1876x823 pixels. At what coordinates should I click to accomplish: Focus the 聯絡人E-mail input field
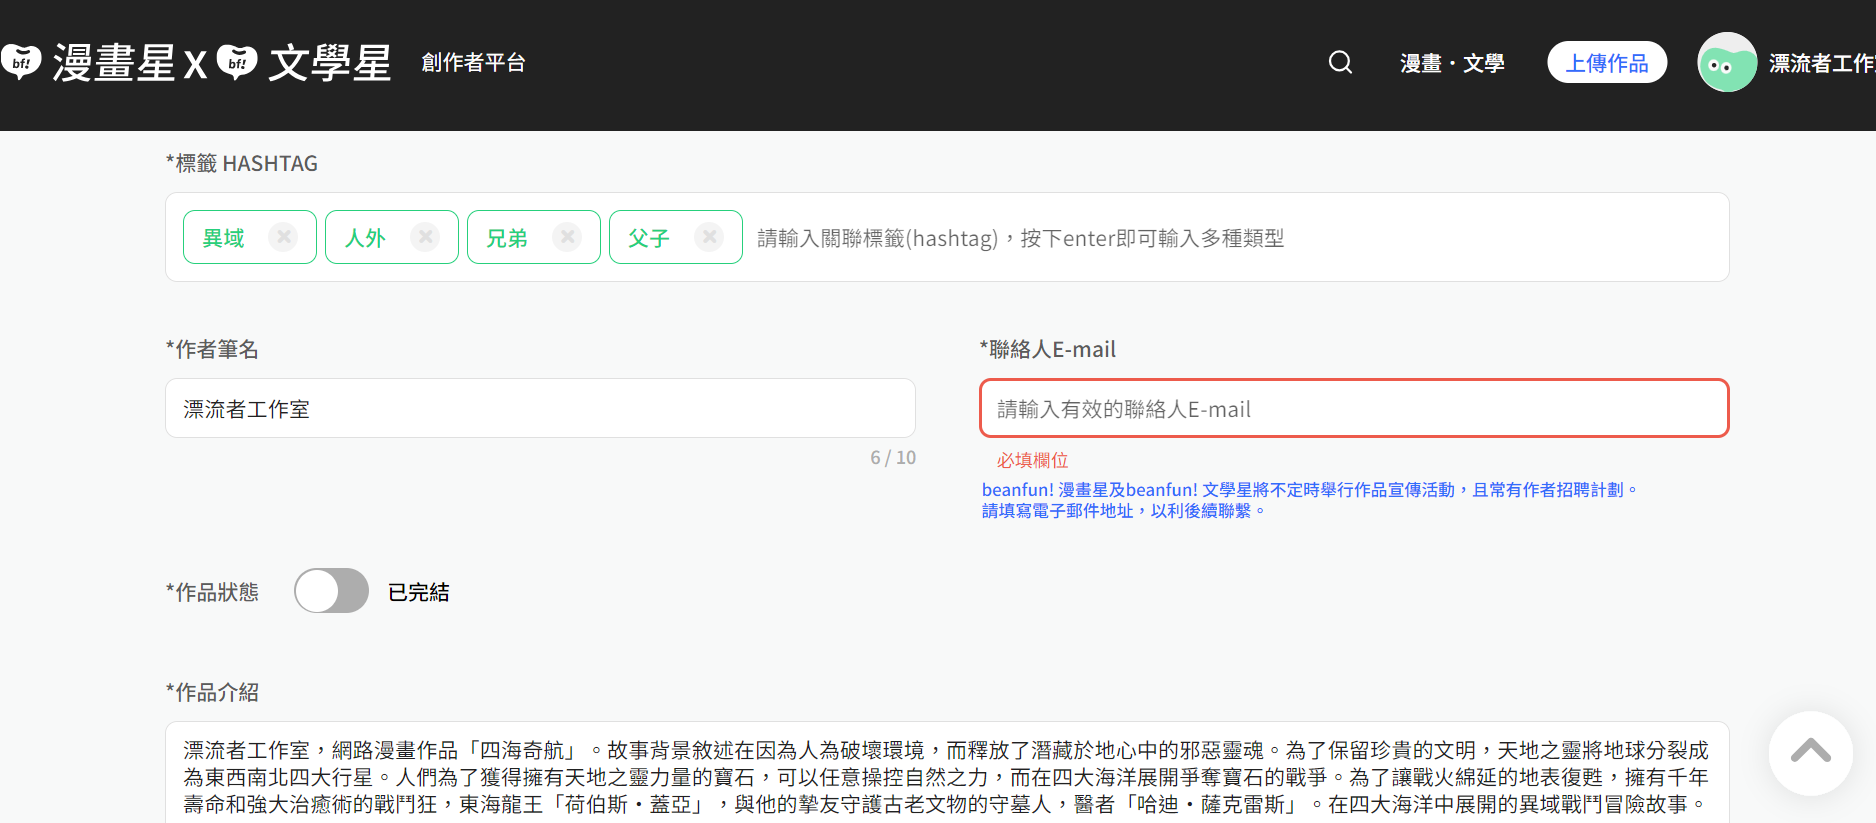pyautogui.click(x=1354, y=409)
